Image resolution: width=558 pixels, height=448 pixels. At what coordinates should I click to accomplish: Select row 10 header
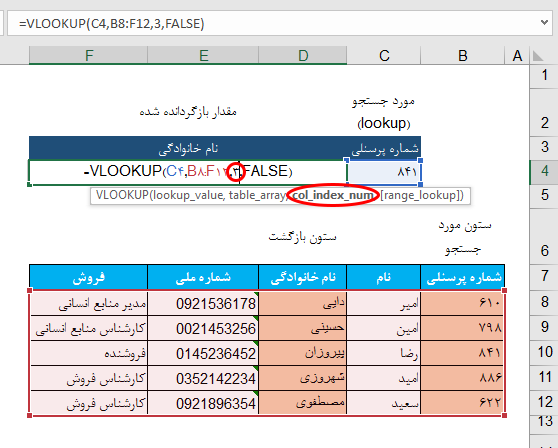pyautogui.click(x=544, y=352)
